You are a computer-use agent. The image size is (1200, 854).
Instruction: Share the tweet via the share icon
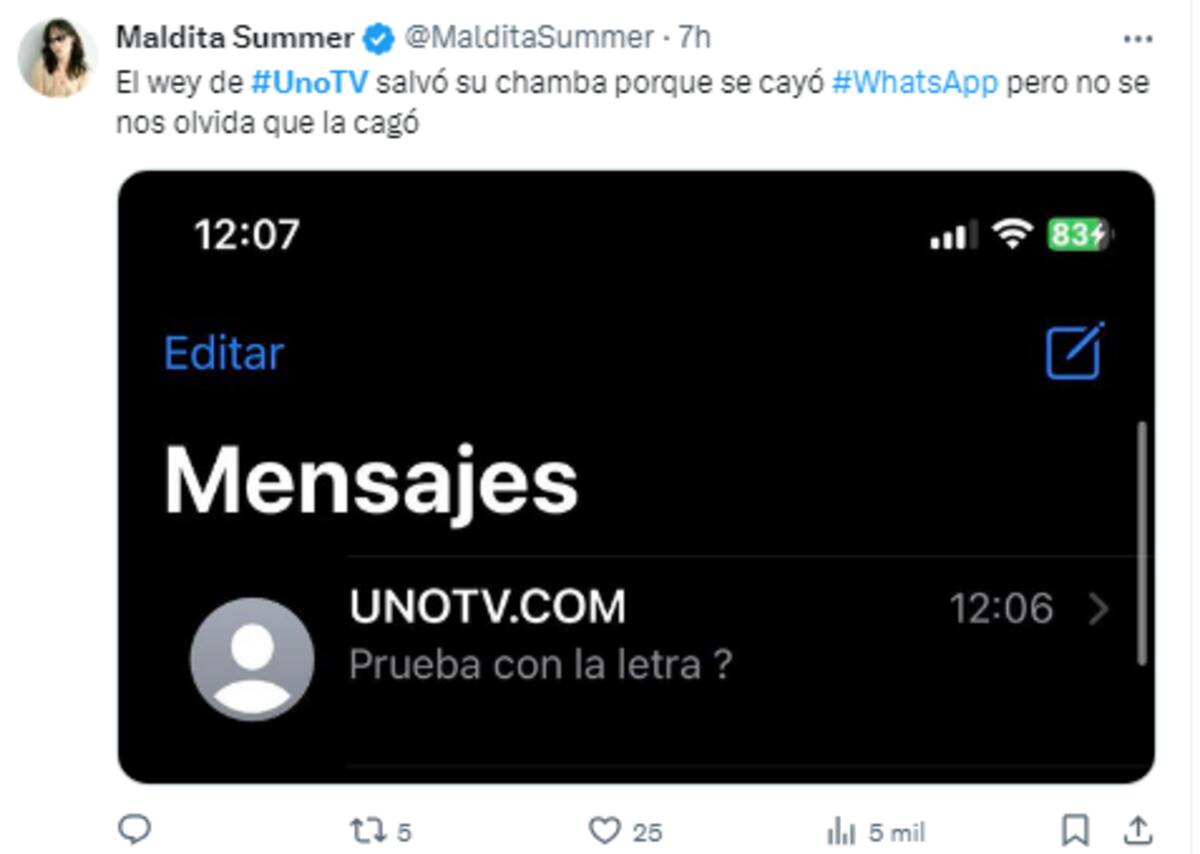click(x=1138, y=829)
